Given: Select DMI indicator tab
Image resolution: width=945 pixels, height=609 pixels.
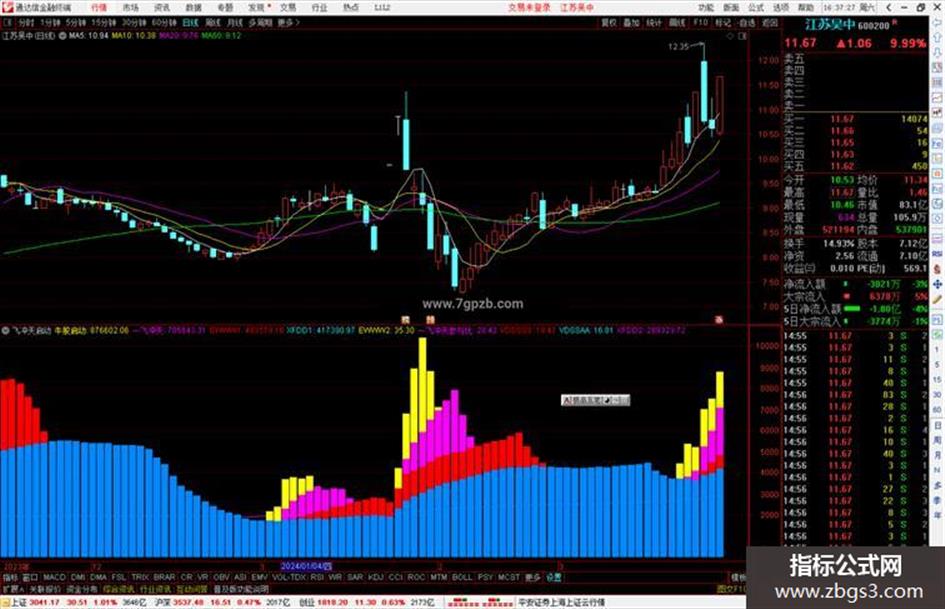Looking at the screenshot, I should [78, 577].
